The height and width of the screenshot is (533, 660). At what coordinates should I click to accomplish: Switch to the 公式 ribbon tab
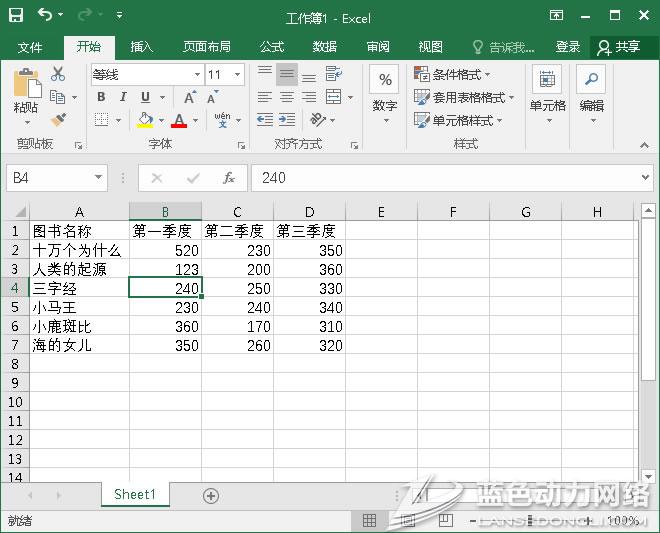(x=272, y=47)
